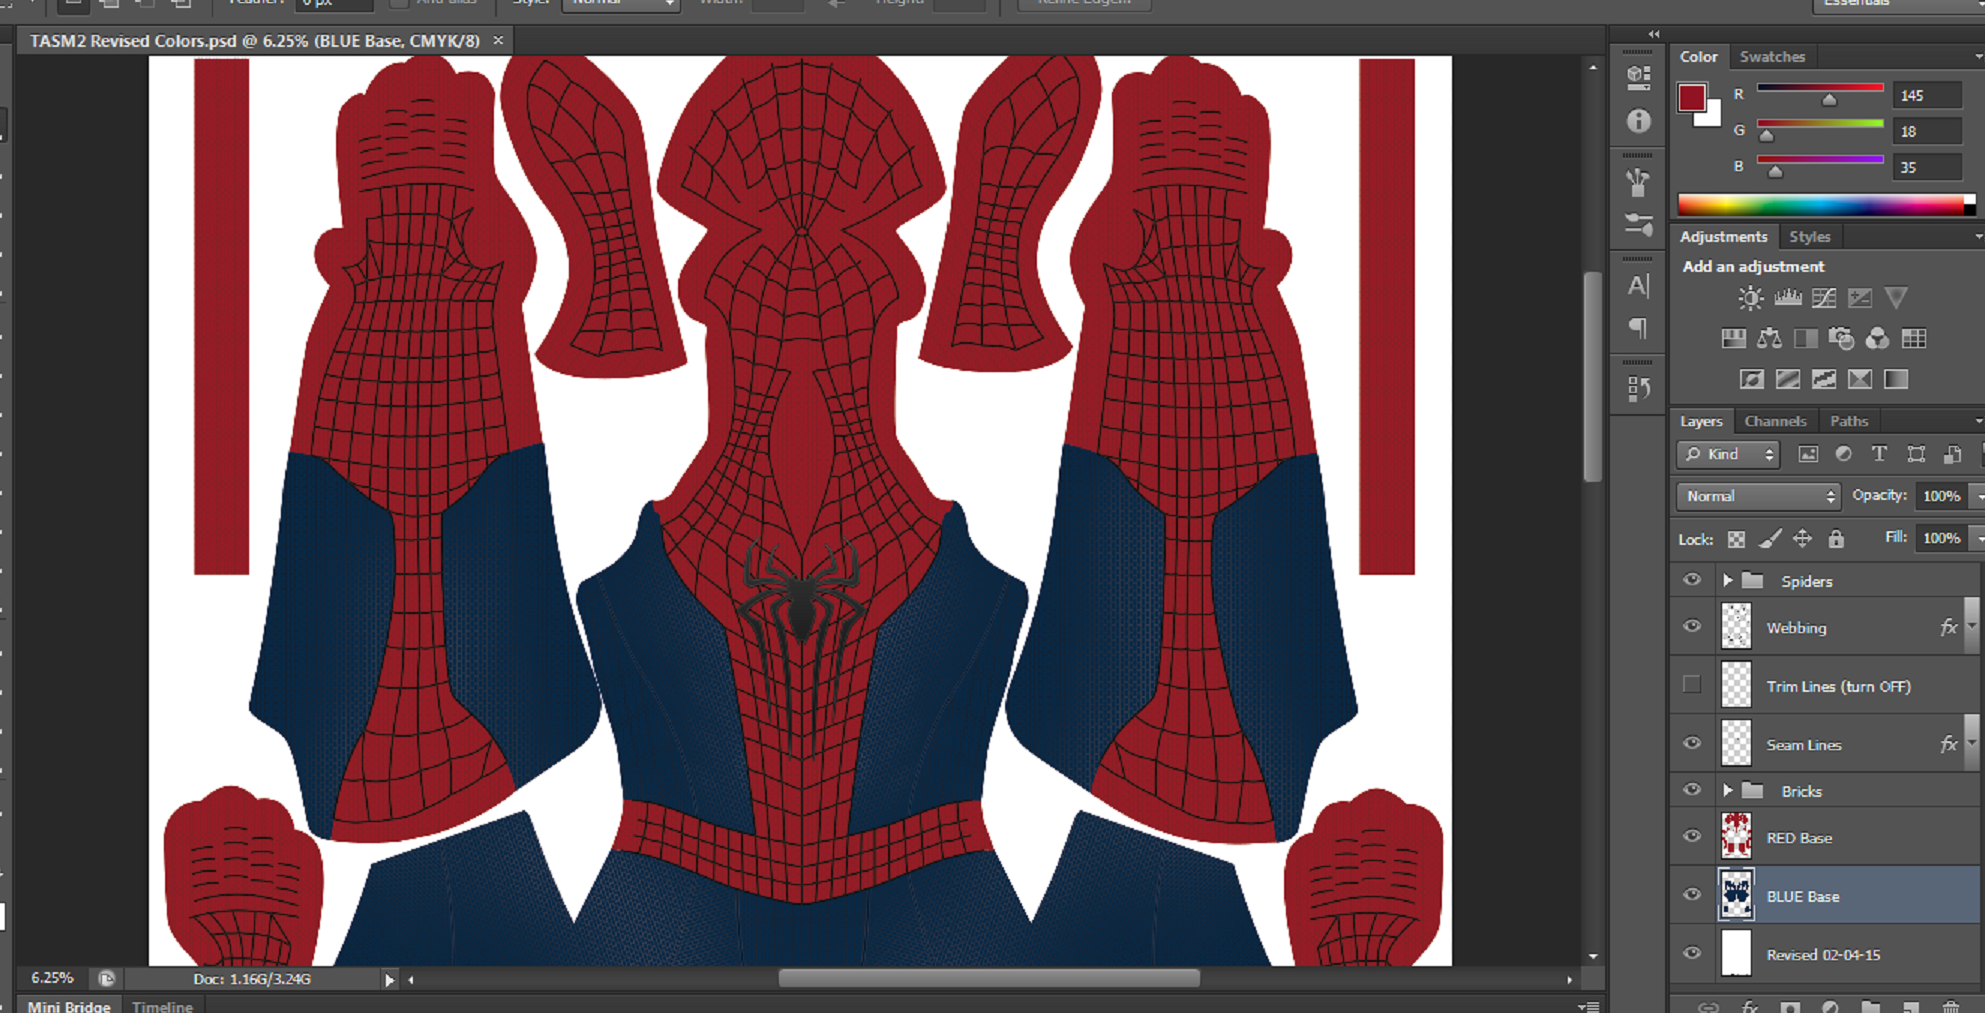
Task: Expand Webbing layer effects arrow
Action: (1971, 627)
